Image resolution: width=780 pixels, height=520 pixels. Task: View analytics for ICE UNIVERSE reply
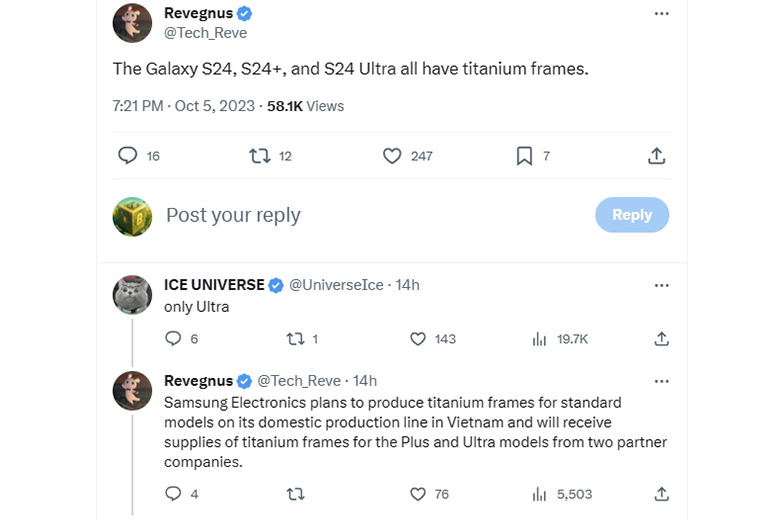pos(540,339)
